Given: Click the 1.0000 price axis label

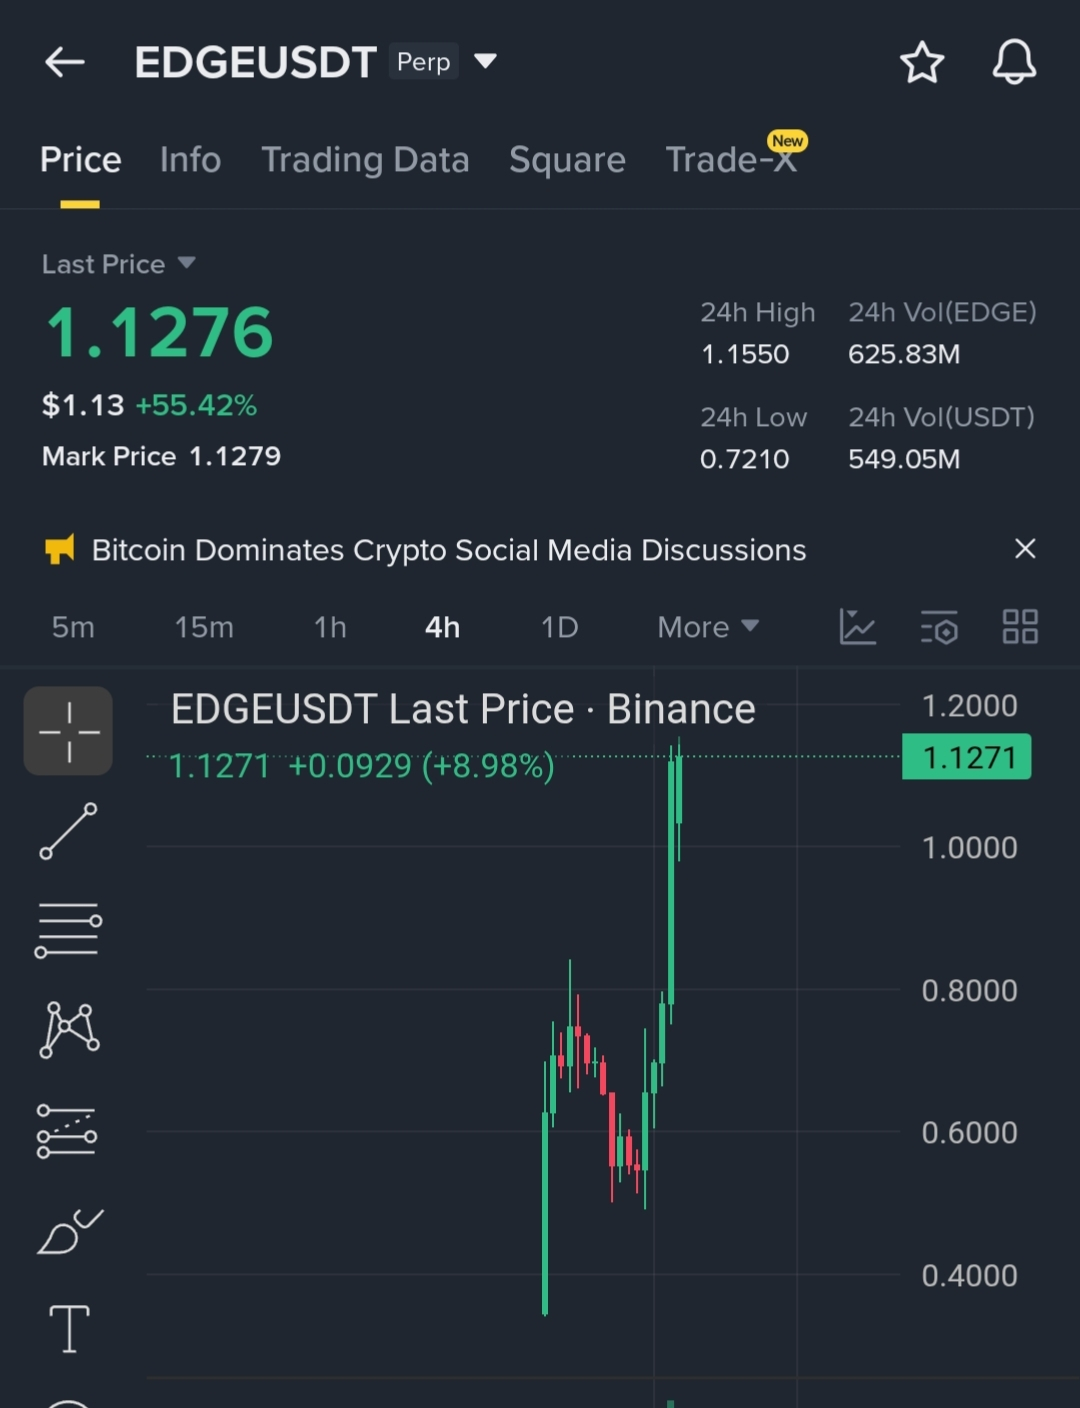Looking at the screenshot, I should point(969,848).
